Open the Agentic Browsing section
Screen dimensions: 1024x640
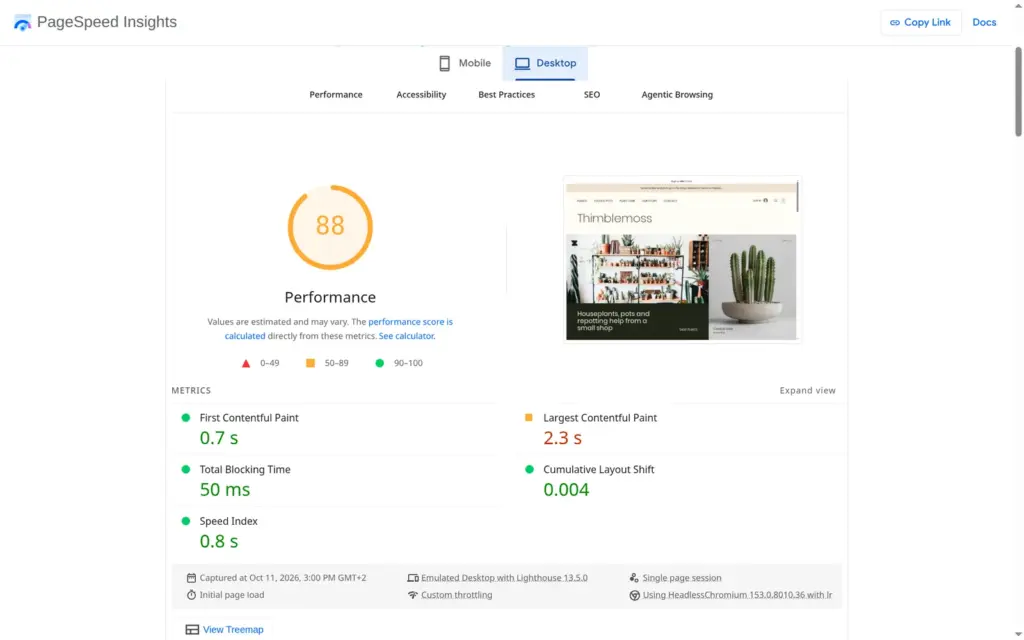coord(677,95)
